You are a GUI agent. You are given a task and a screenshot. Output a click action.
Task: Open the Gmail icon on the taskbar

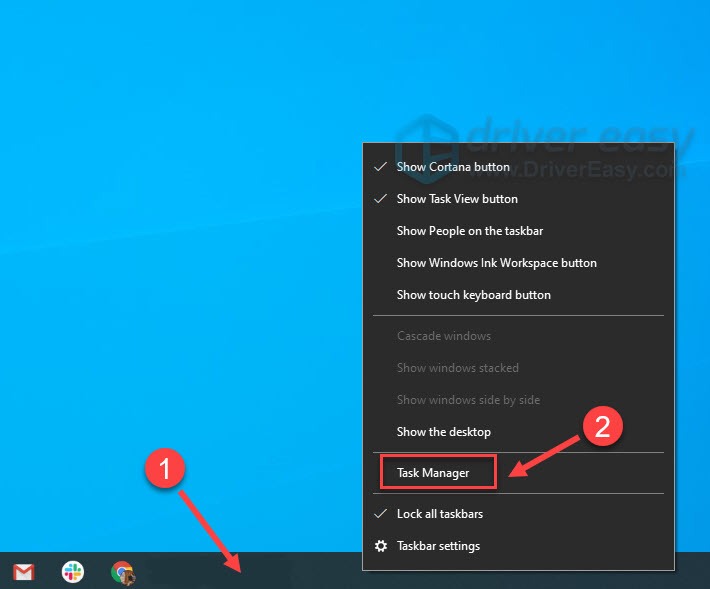tap(24, 572)
